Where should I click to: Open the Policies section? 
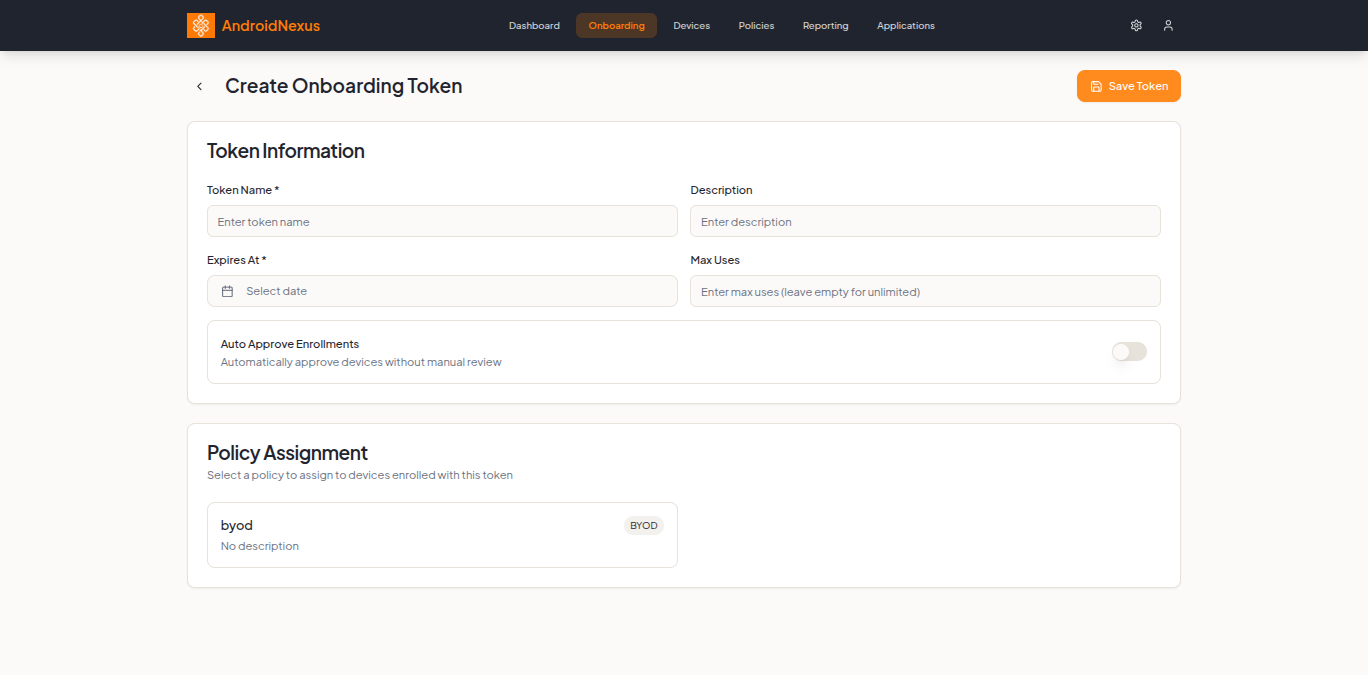click(x=756, y=25)
